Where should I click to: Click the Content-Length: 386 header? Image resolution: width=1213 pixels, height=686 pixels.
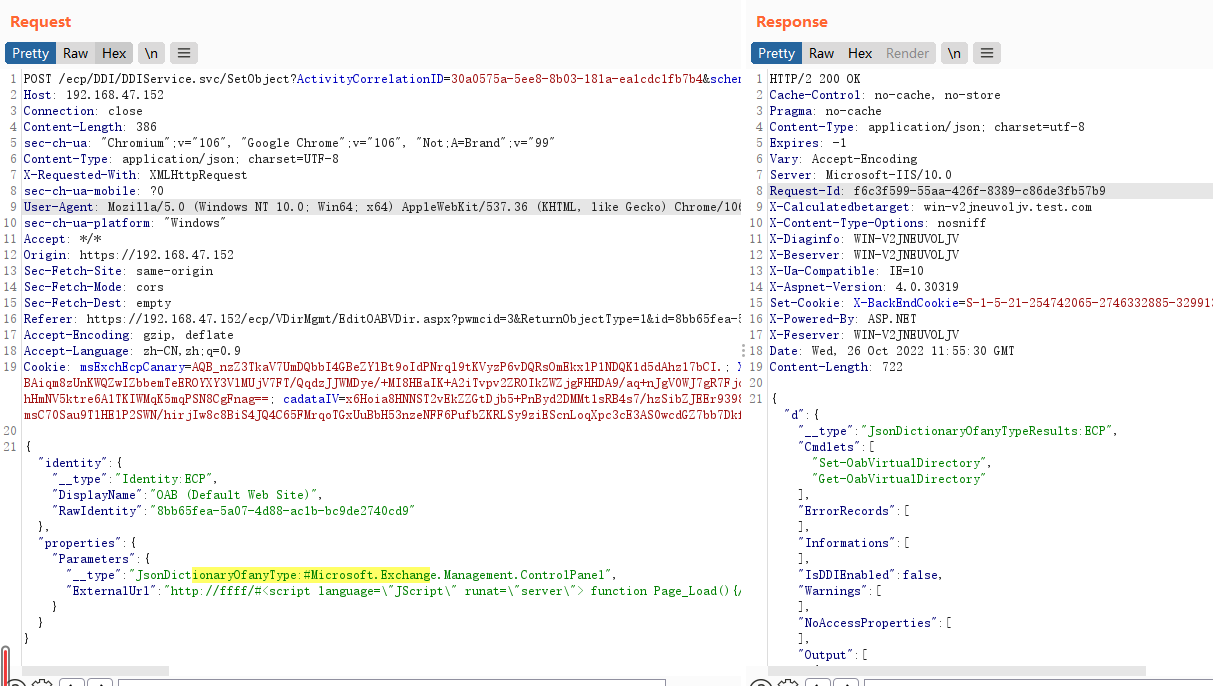[90, 127]
